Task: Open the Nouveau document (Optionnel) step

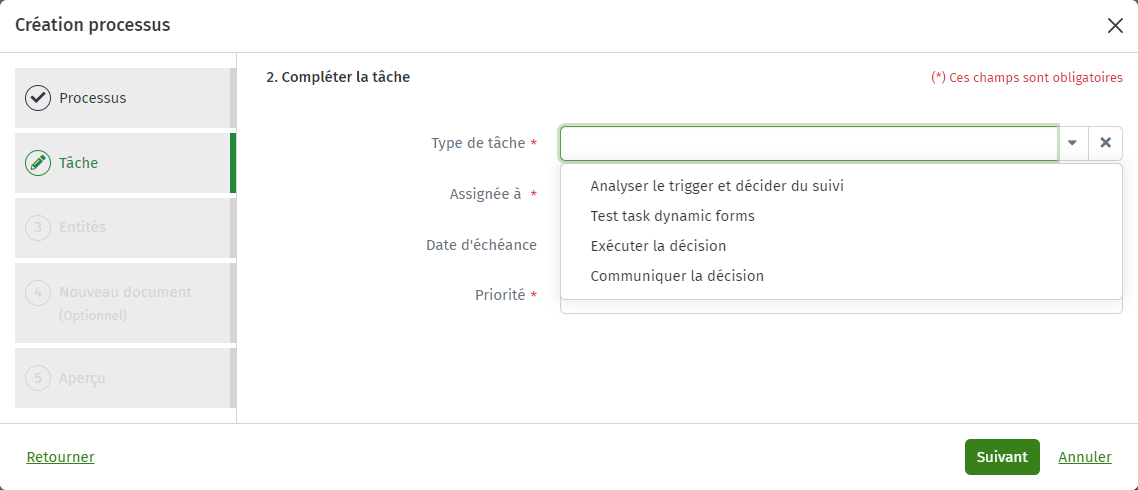Action: 124,303
